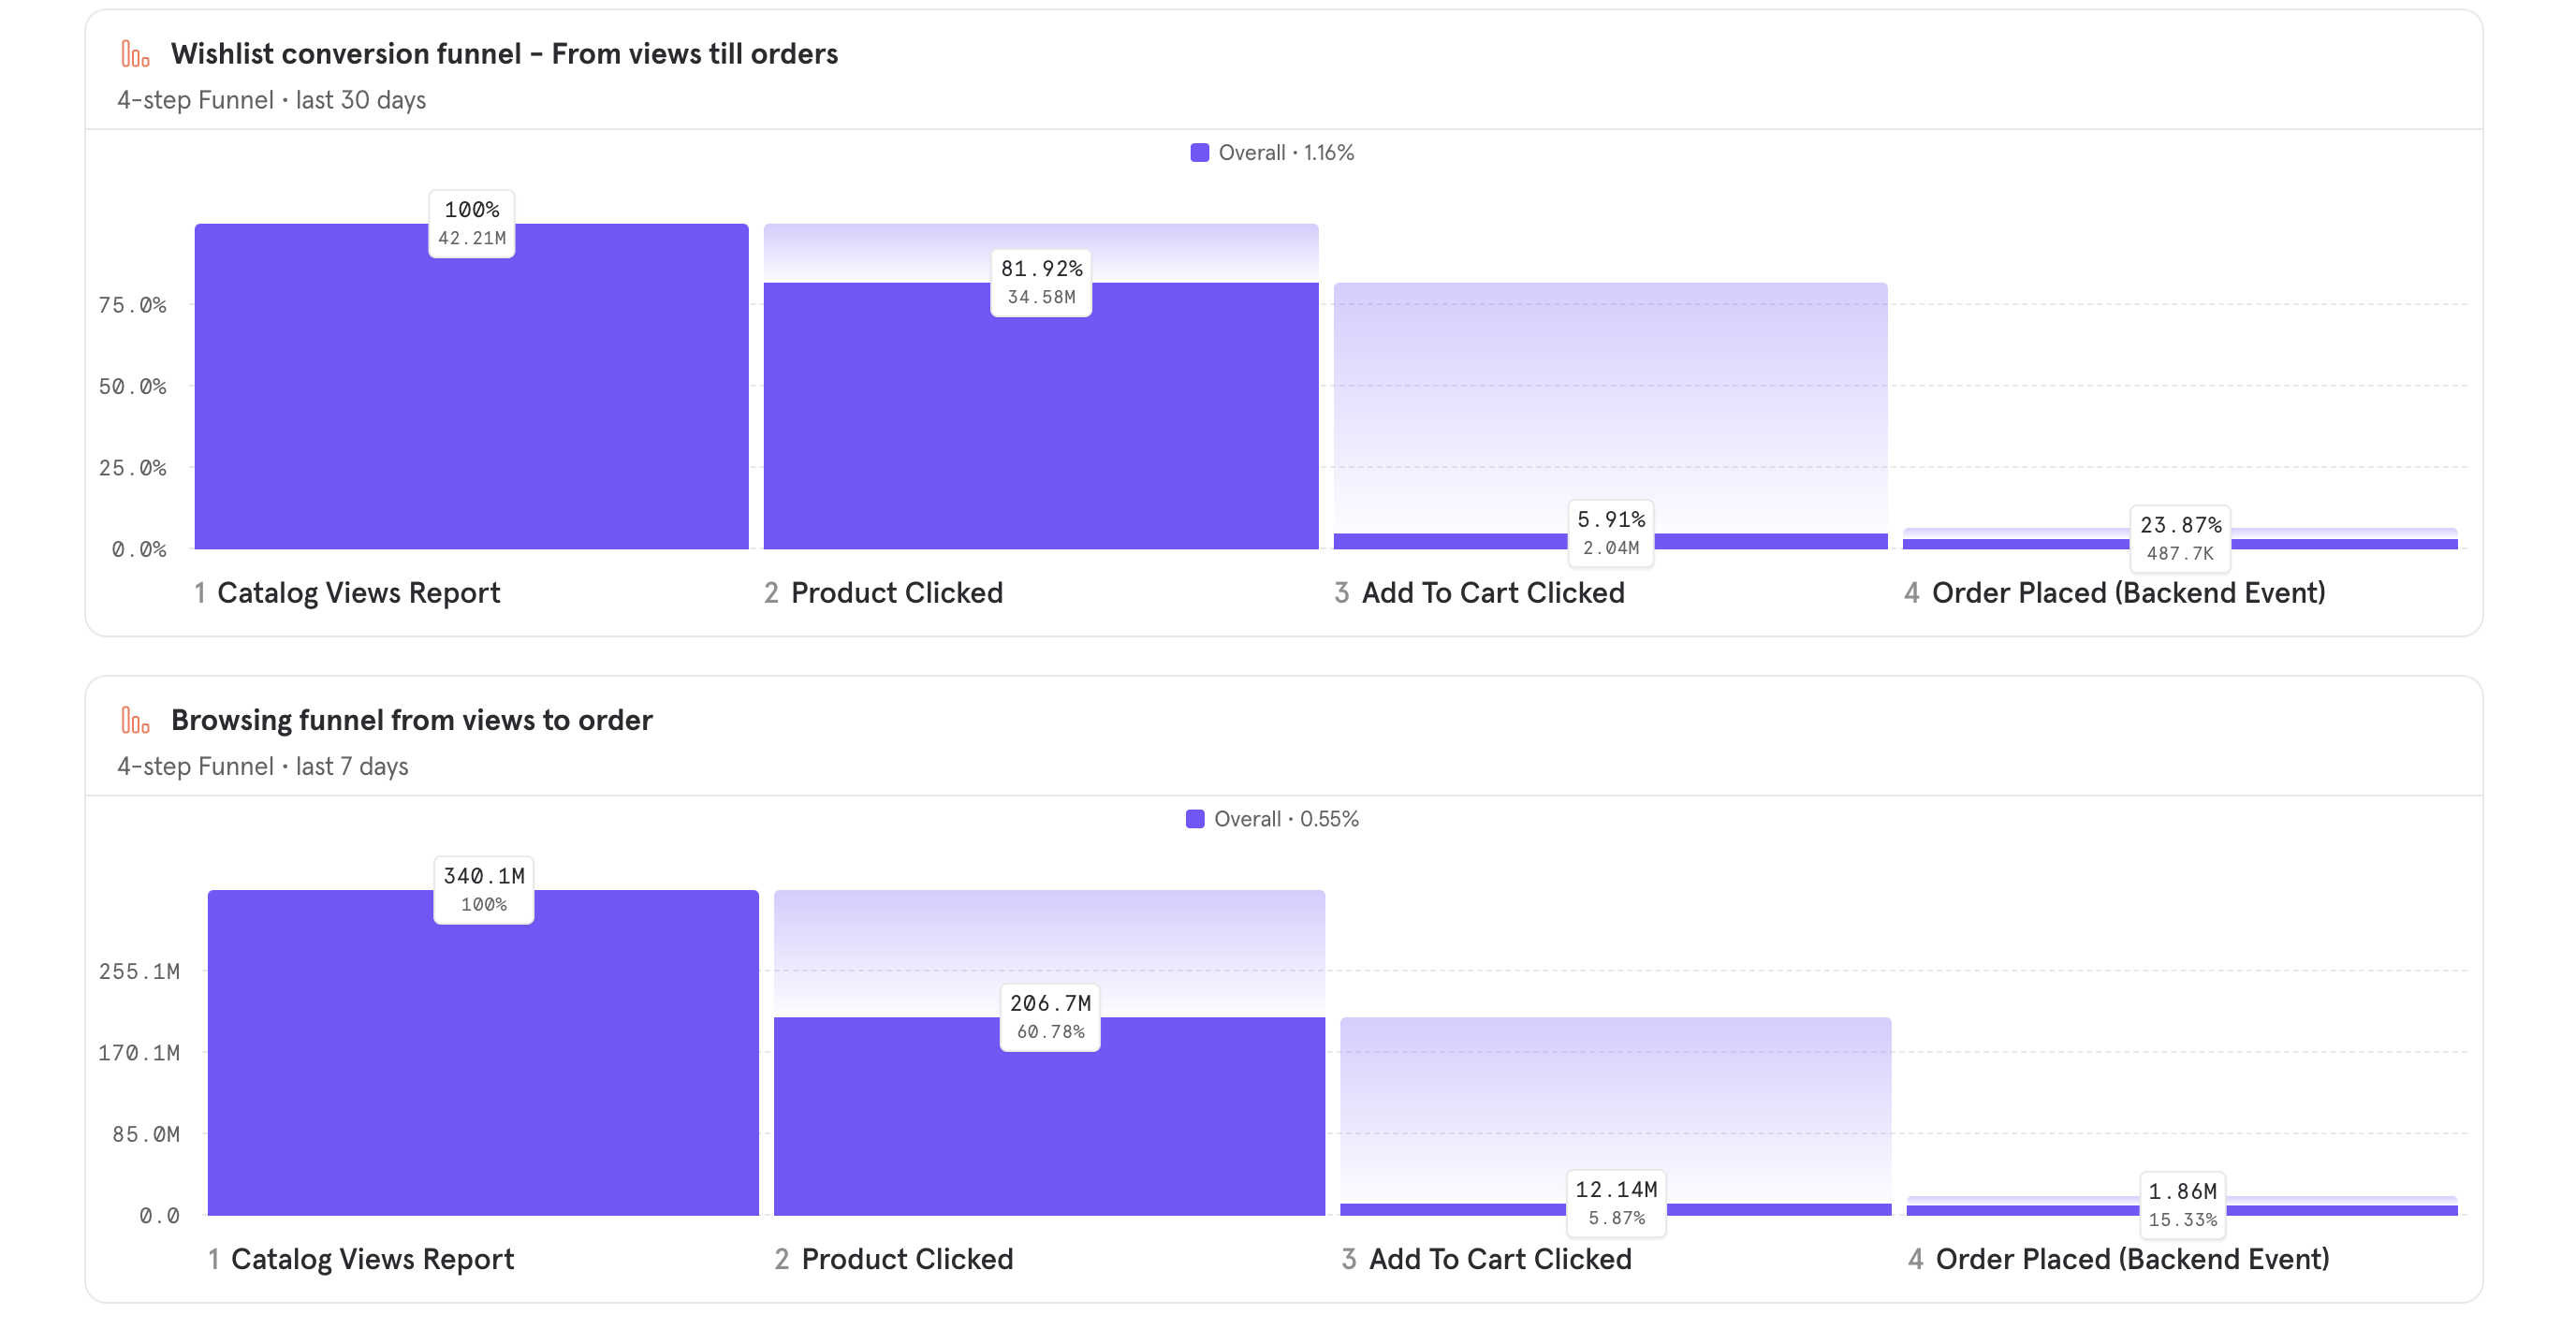2576x1329 pixels.
Task: Click the Overall 0.55% legend color swatch
Action: click(x=1194, y=819)
